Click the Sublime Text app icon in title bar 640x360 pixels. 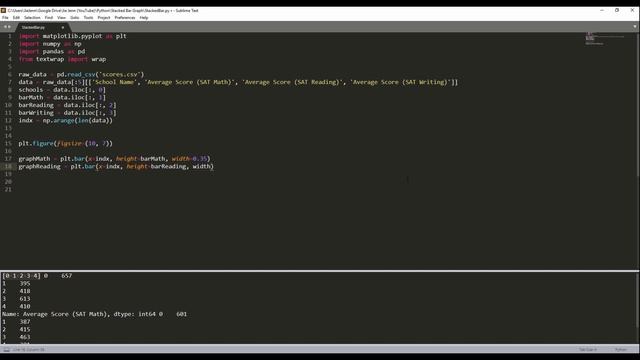pyautogui.click(x=3, y=10)
